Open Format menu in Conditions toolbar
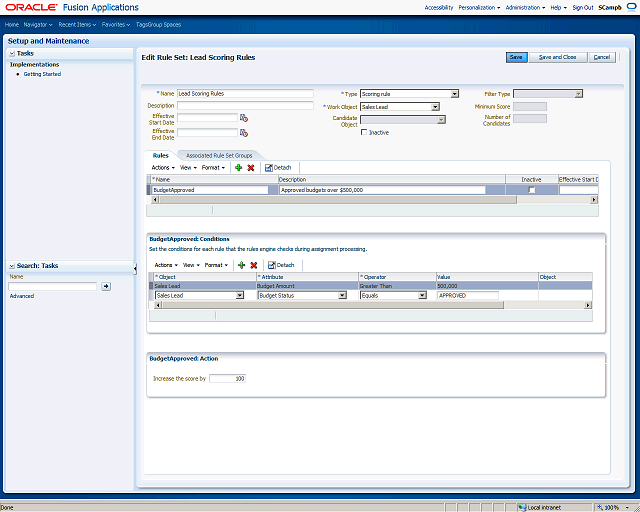The height and width of the screenshot is (512, 640). point(216,265)
